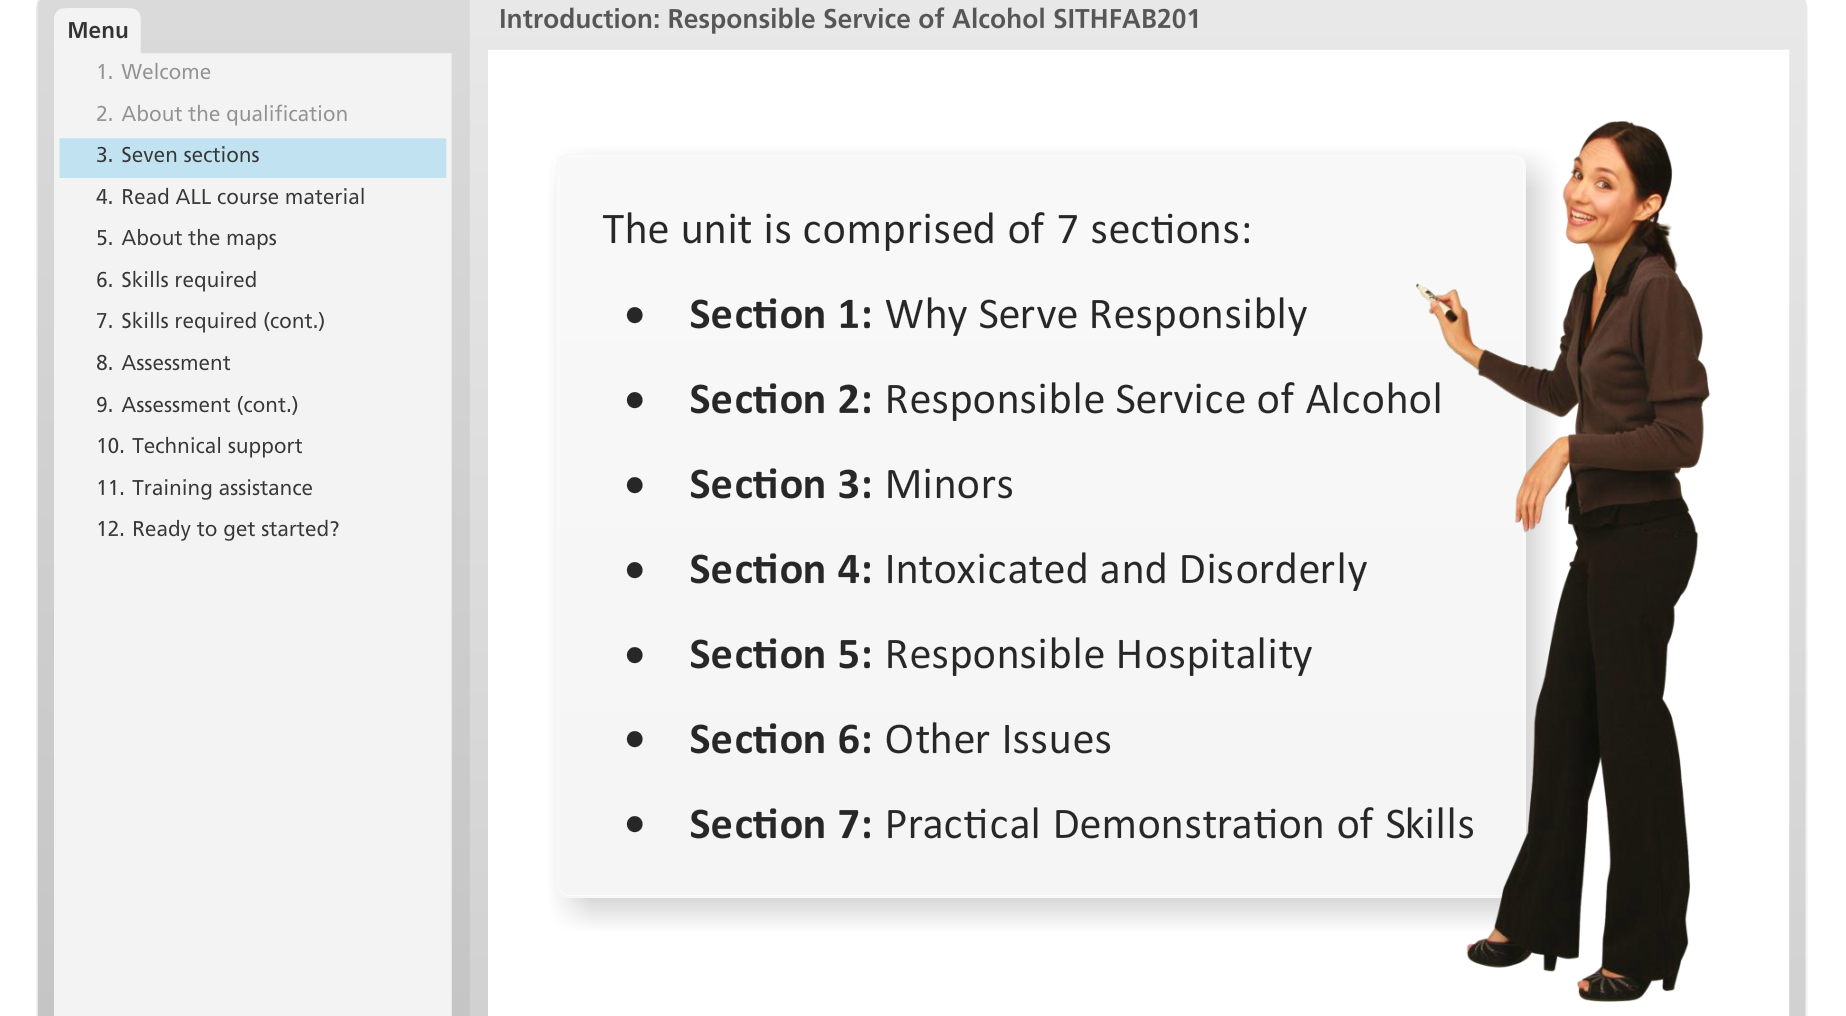Viewport: 1846px width, 1016px height.
Task: Go to 'Skills required (cont.)' slide
Action: pyautogui.click(x=211, y=321)
